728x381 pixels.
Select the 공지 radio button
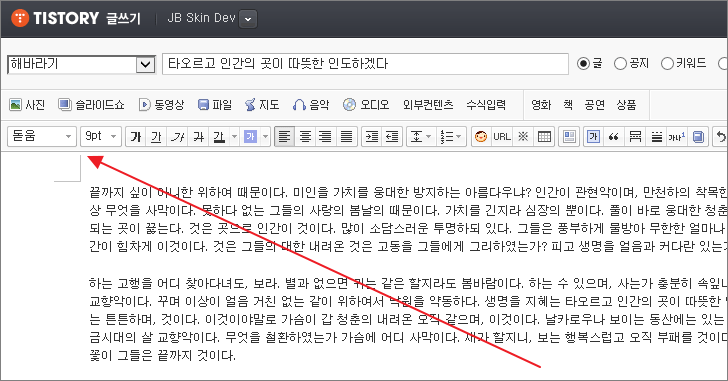(x=620, y=64)
